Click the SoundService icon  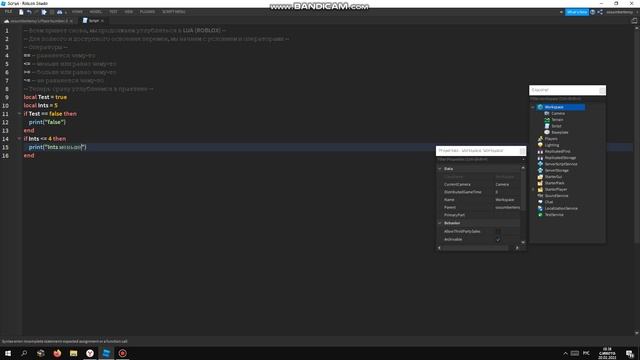tap(540, 196)
